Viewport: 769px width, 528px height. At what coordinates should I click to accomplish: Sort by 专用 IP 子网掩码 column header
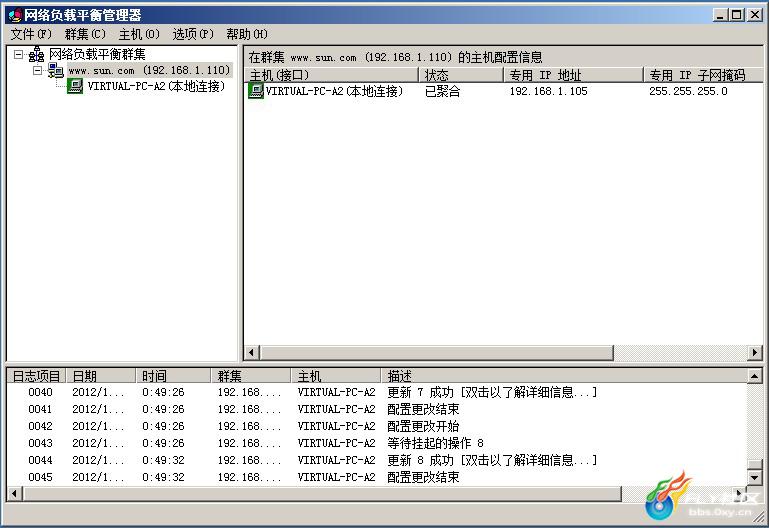(703, 75)
